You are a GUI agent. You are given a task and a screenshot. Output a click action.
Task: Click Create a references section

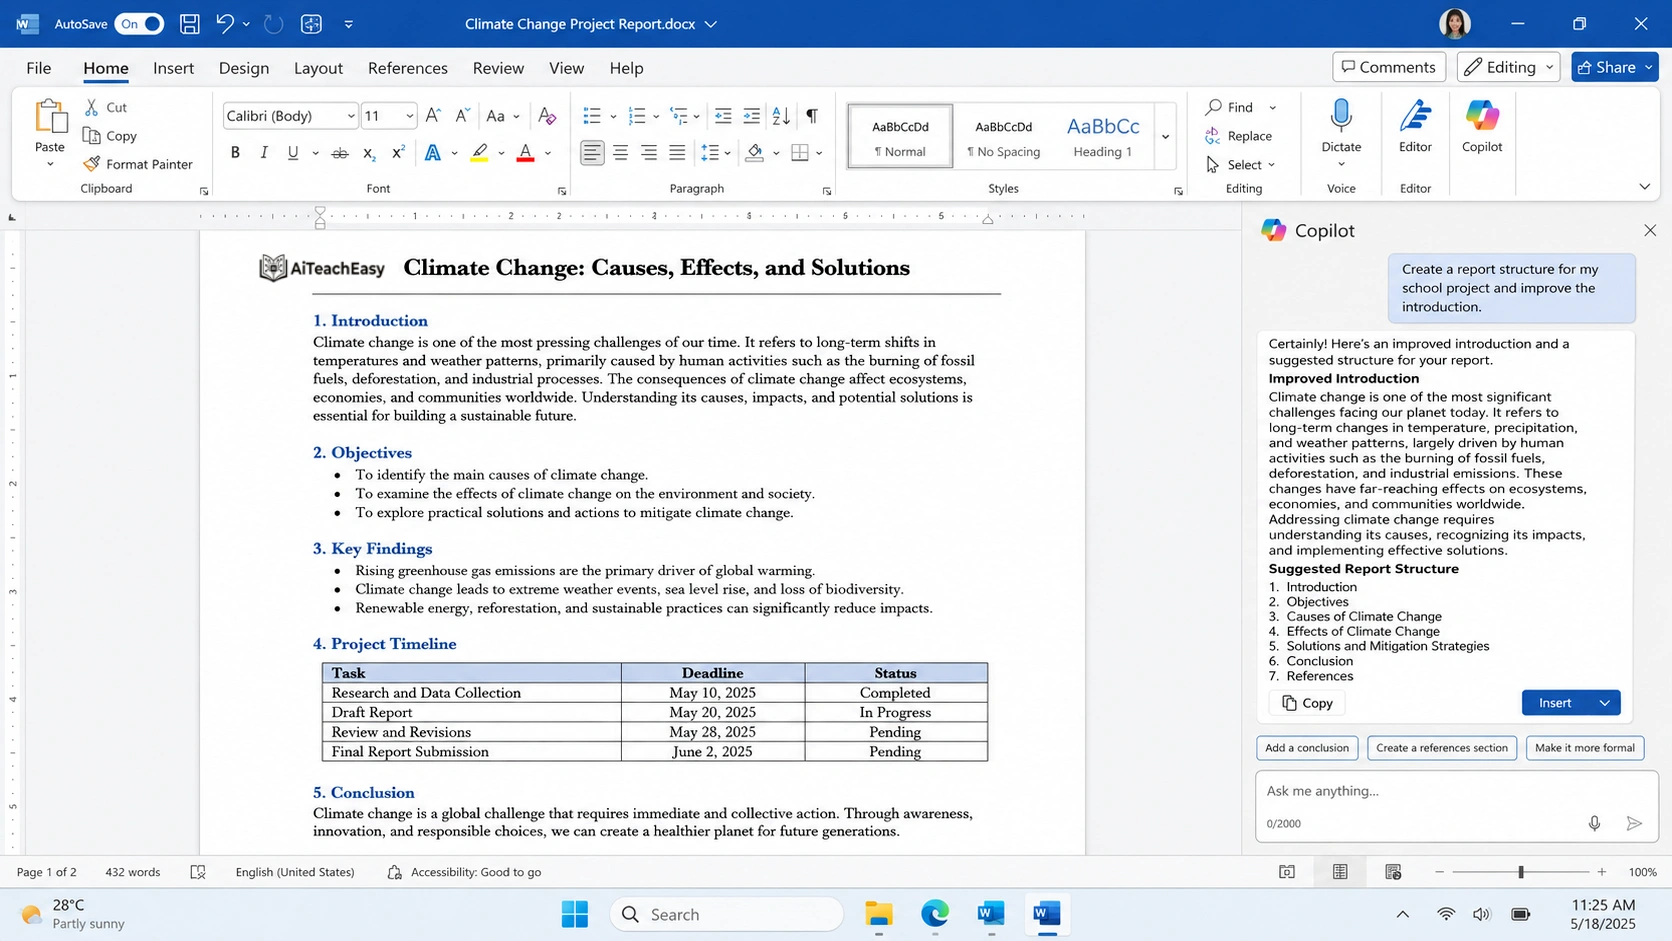click(1442, 748)
